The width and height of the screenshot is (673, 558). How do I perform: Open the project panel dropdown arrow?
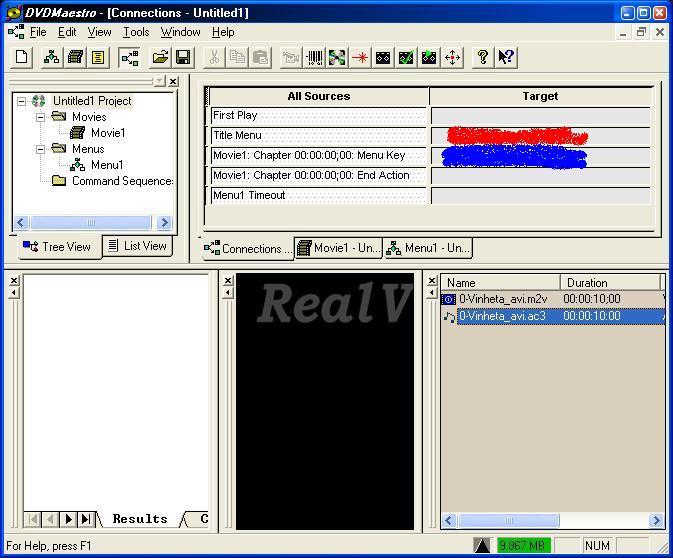[160, 81]
